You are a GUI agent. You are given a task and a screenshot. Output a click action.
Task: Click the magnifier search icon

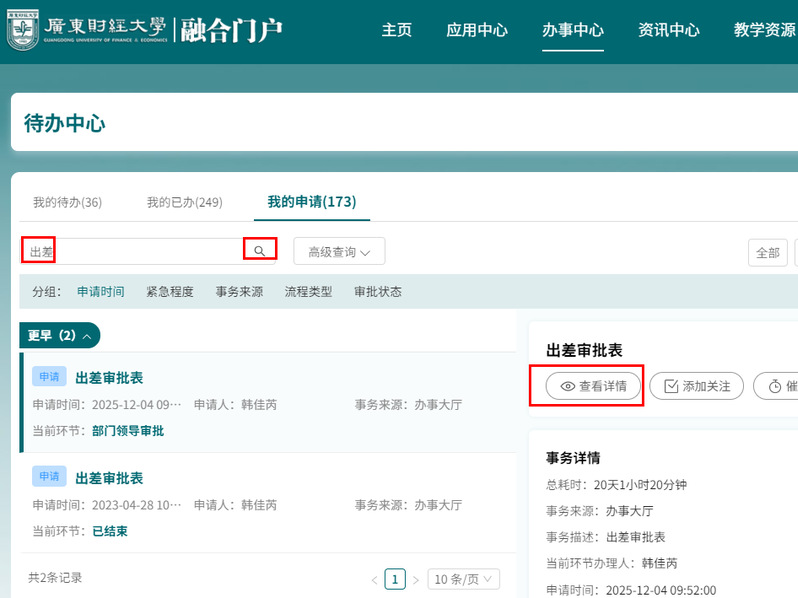click(x=260, y=251)
